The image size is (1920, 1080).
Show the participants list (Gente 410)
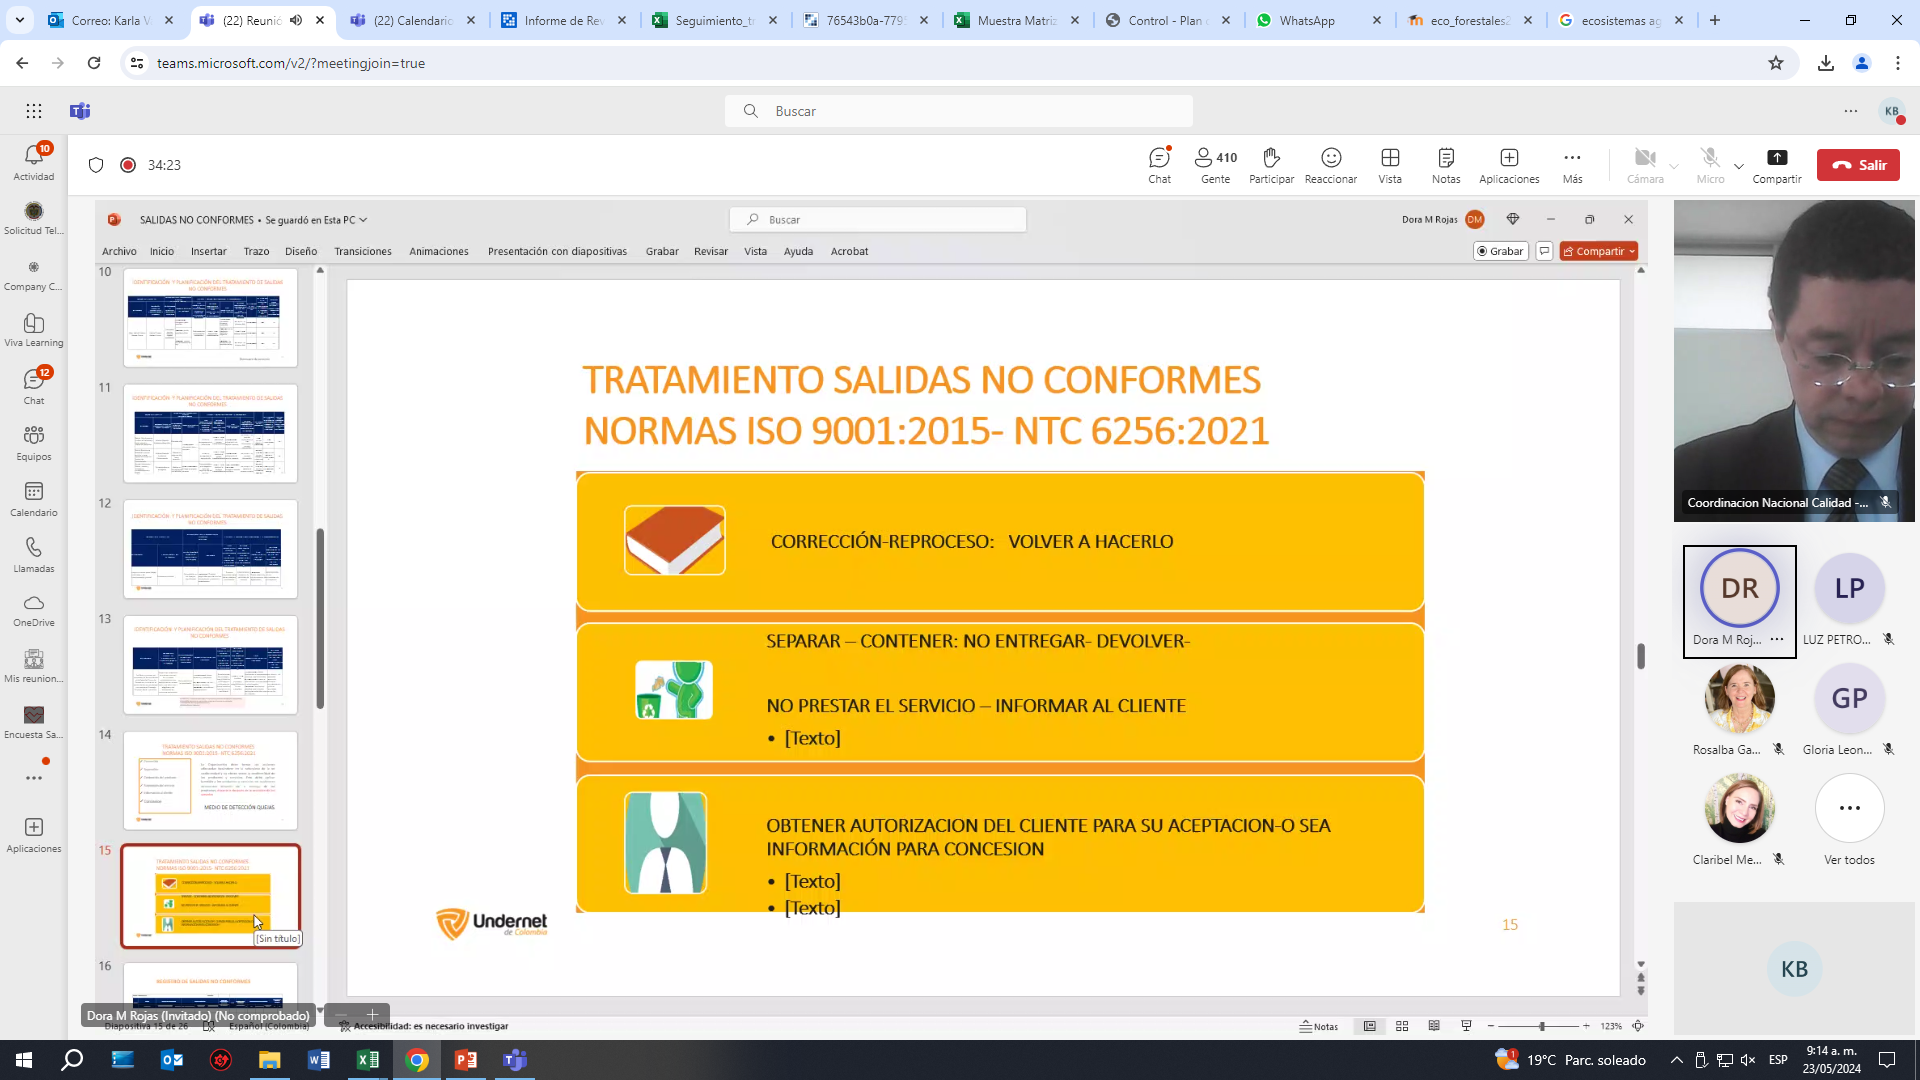(1216, 165)
